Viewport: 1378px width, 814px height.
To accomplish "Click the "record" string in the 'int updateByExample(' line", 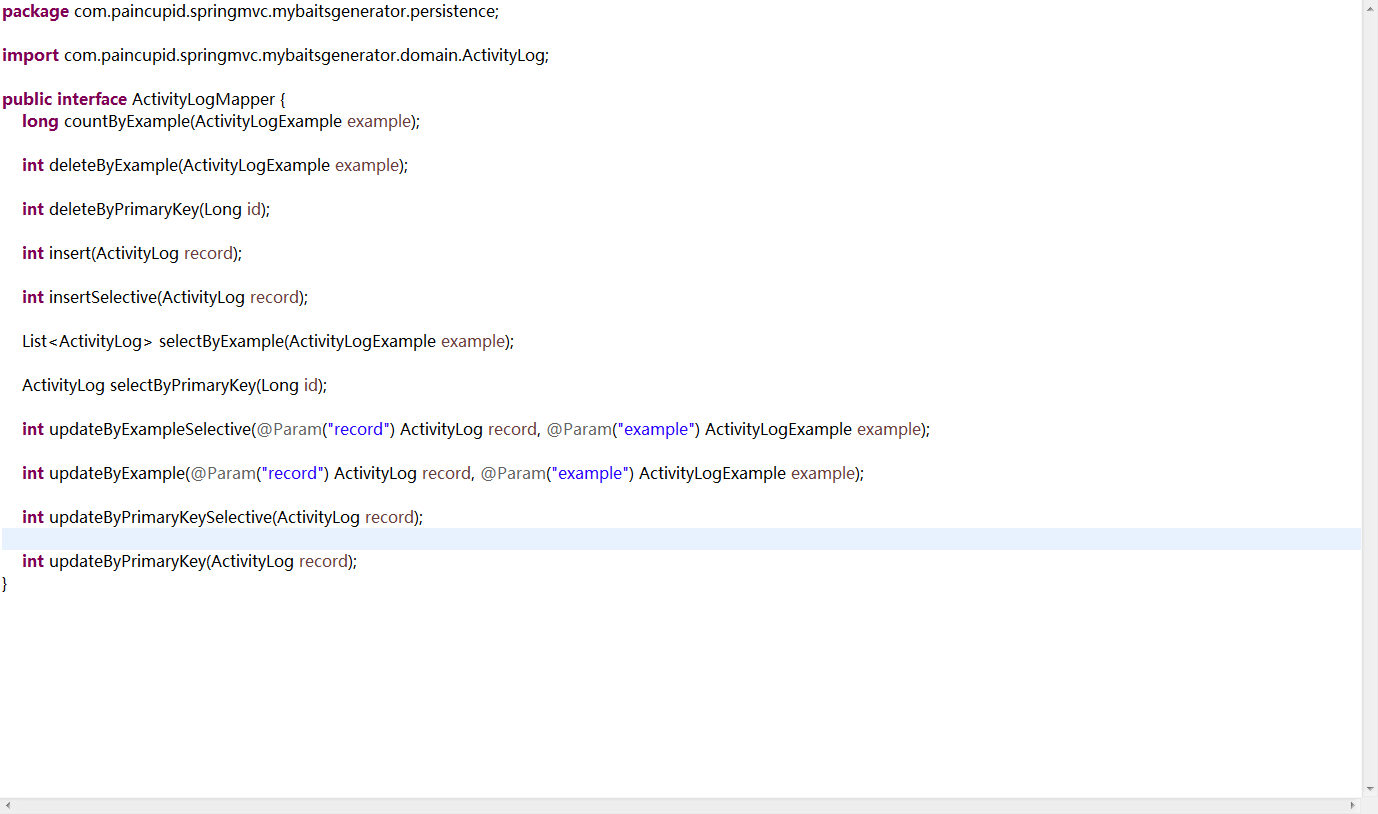I will (293, 474).
